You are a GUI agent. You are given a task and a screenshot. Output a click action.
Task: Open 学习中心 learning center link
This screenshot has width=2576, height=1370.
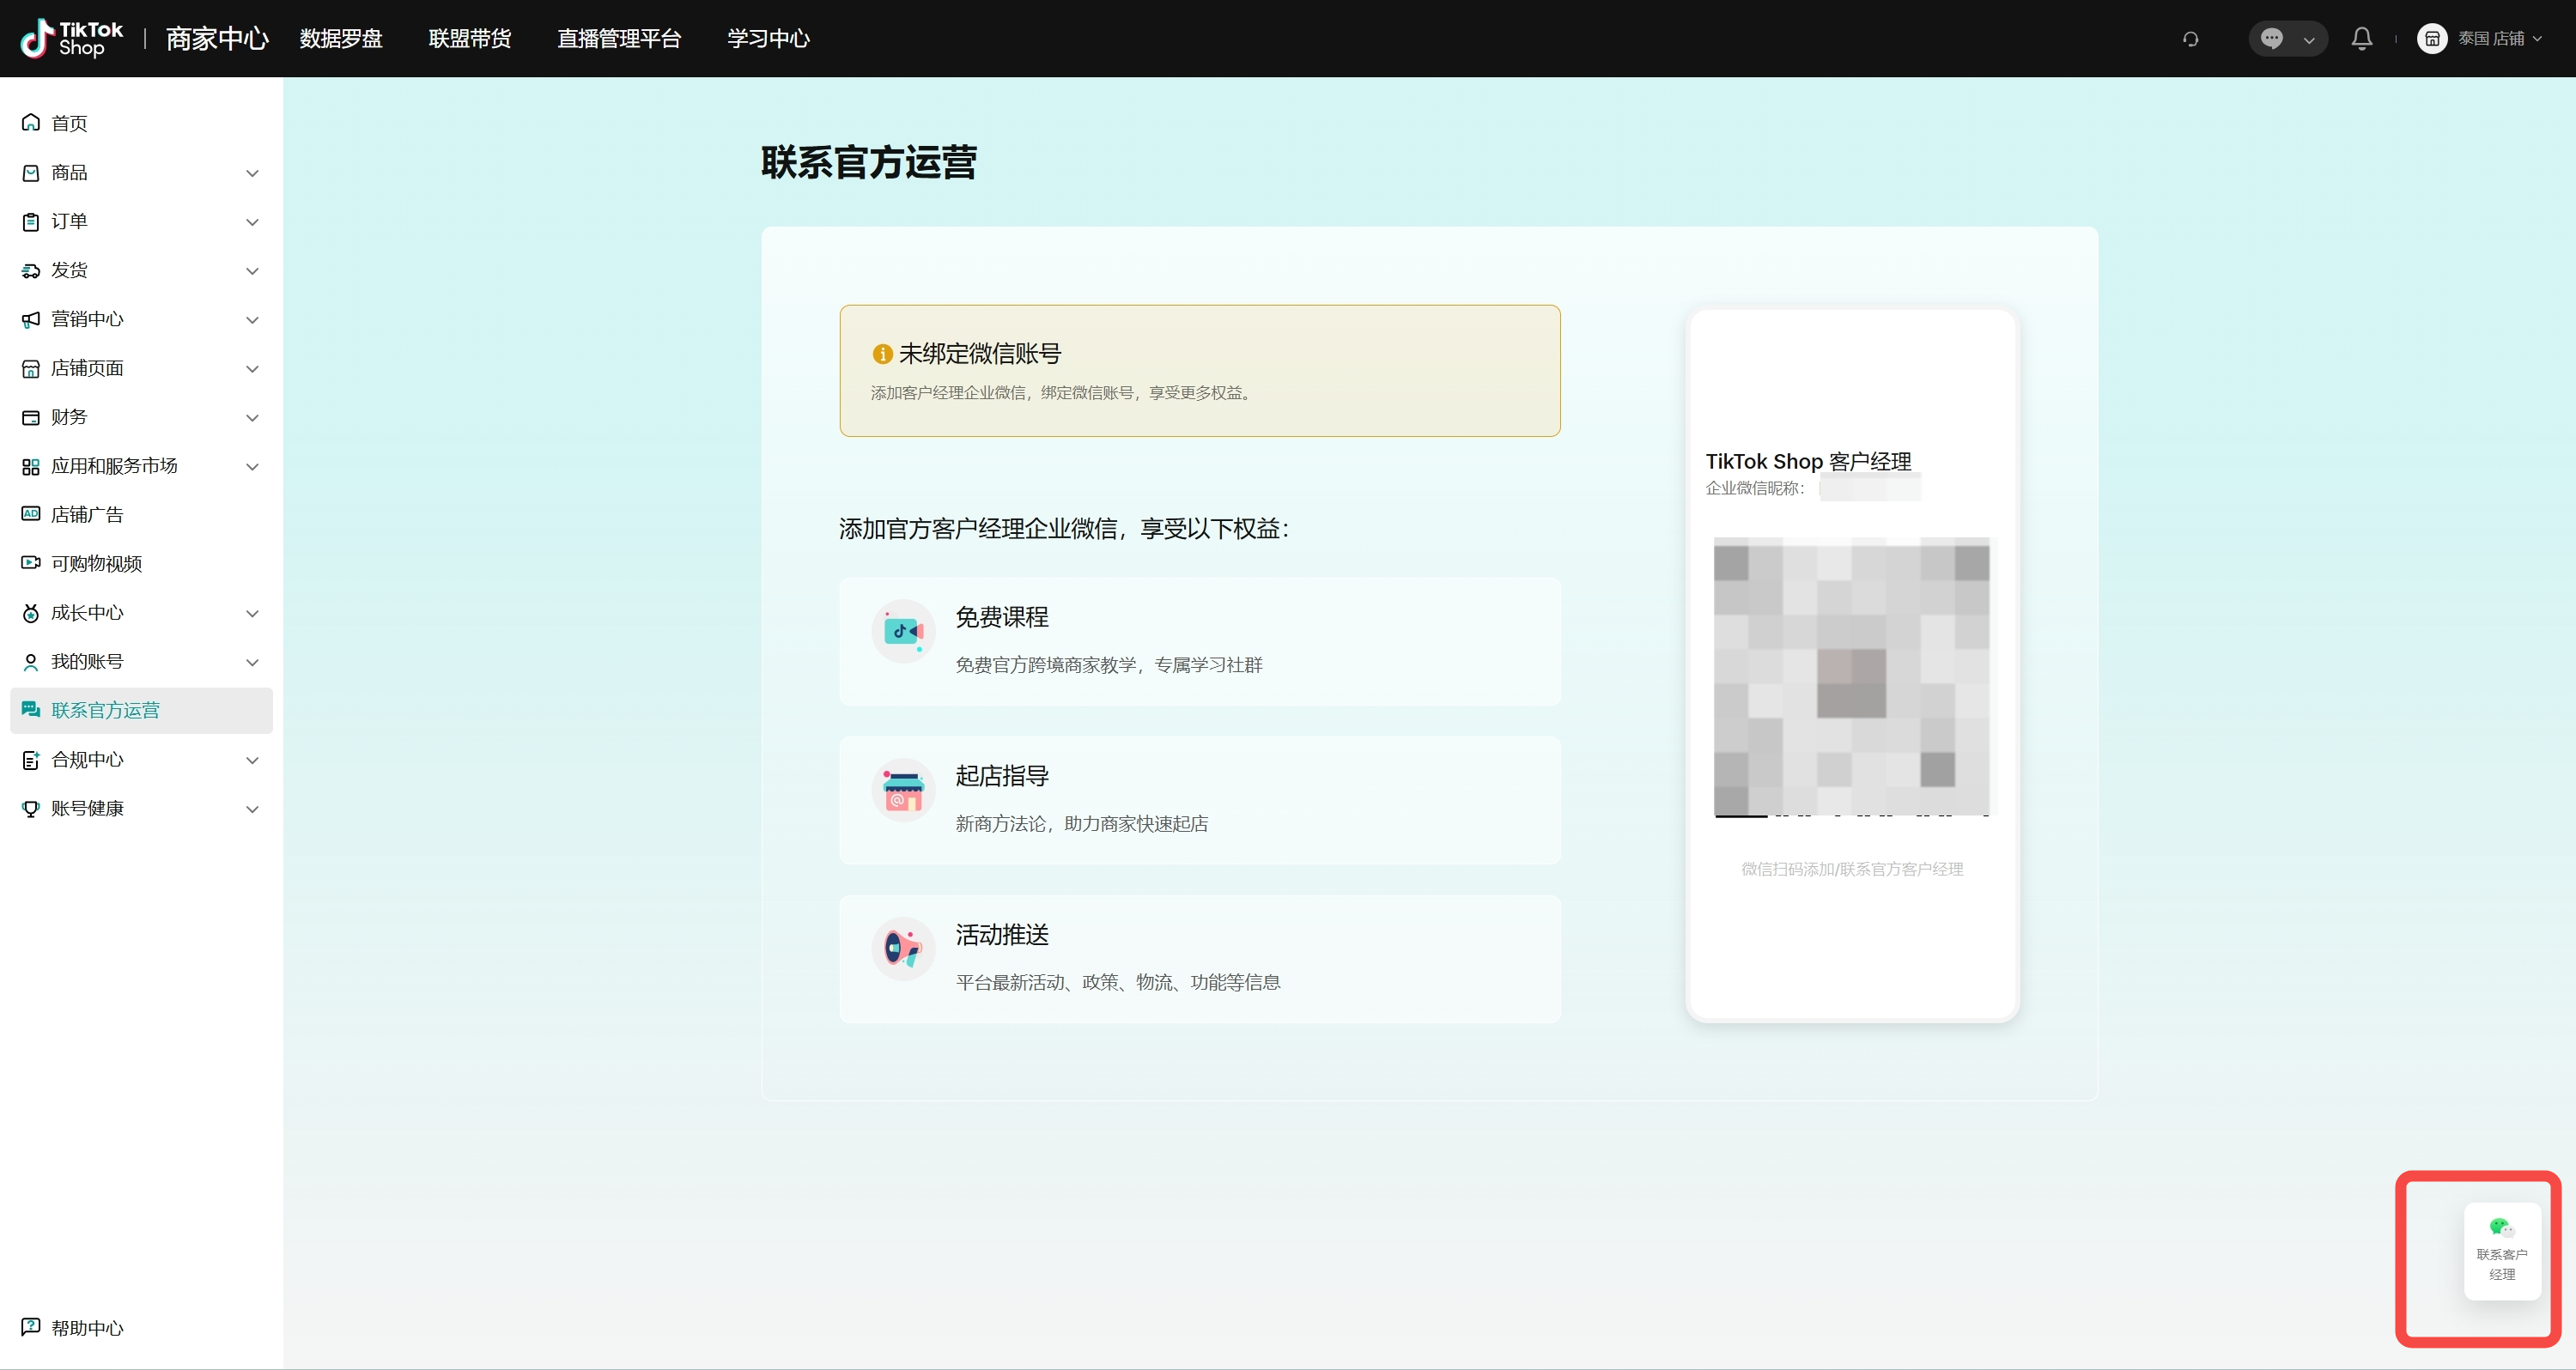coord(768,38)
